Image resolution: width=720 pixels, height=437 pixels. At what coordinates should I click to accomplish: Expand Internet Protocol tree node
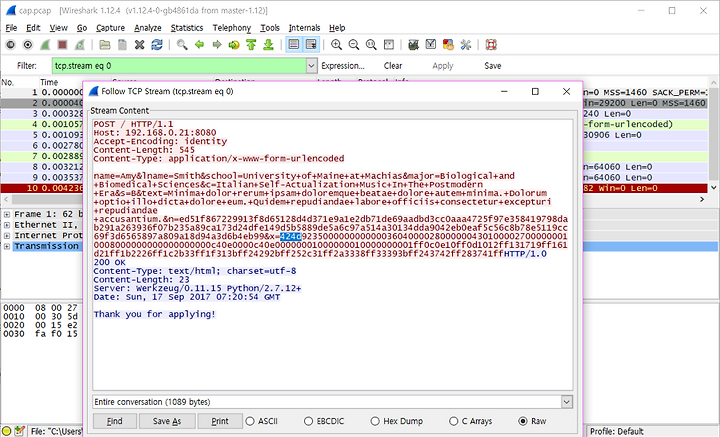pos(7,235)
